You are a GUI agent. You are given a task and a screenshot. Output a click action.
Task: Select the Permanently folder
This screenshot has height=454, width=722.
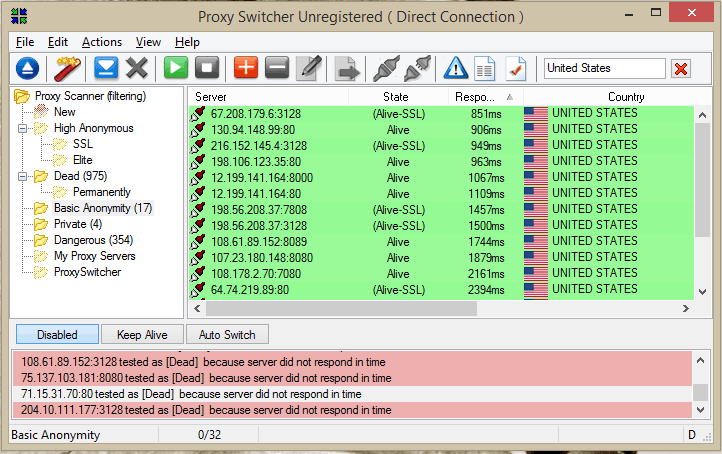(102, 192)
